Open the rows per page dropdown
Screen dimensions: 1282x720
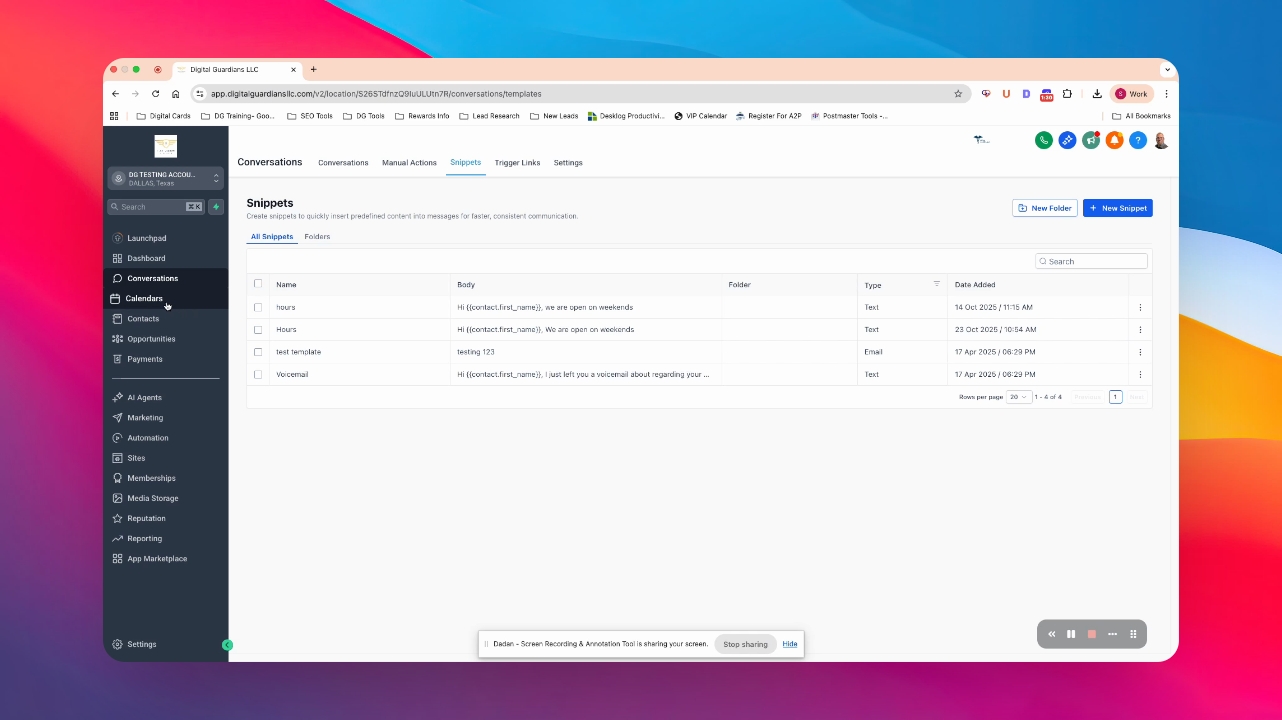(x=1019, y=397)
